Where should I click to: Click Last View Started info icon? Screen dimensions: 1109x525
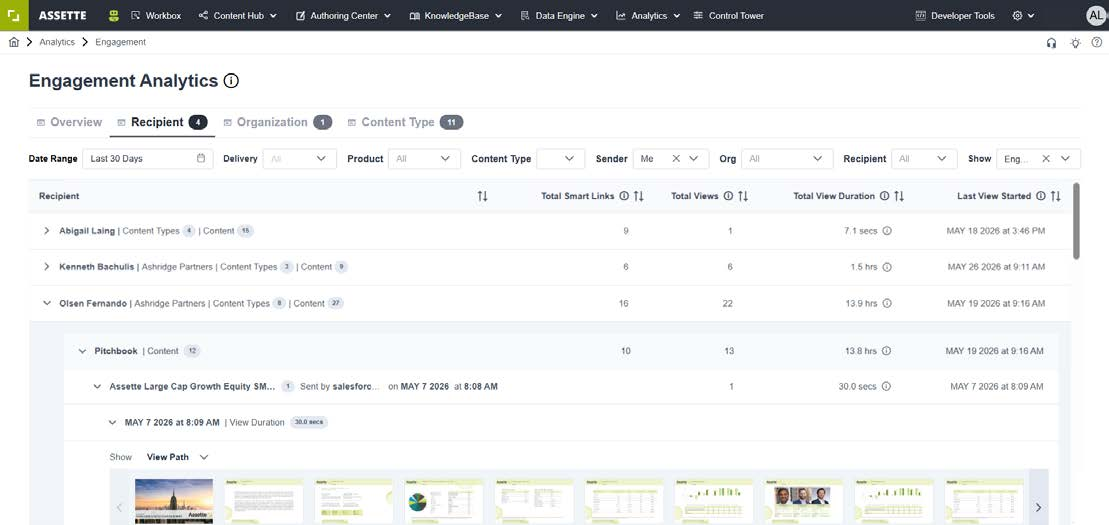pos(1040,196)
